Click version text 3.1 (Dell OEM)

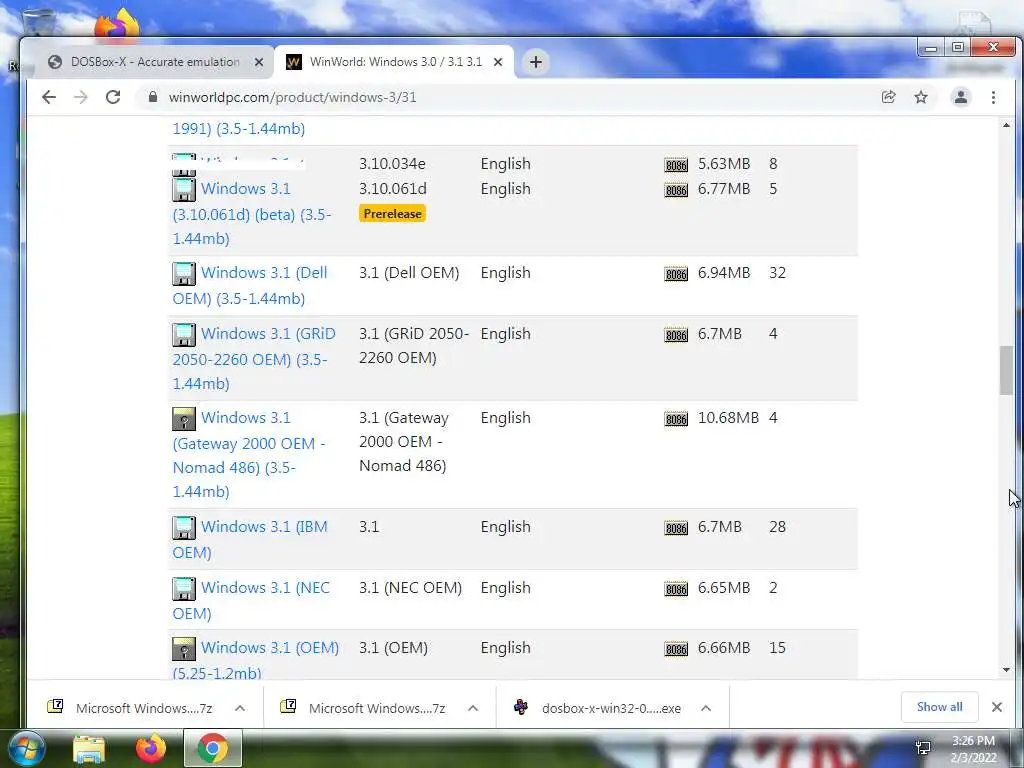click(x=409, y=273)
